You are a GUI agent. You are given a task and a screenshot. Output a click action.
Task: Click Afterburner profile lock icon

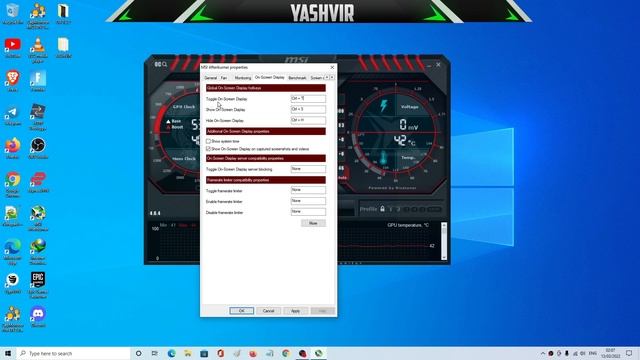[x=382, y=209]
